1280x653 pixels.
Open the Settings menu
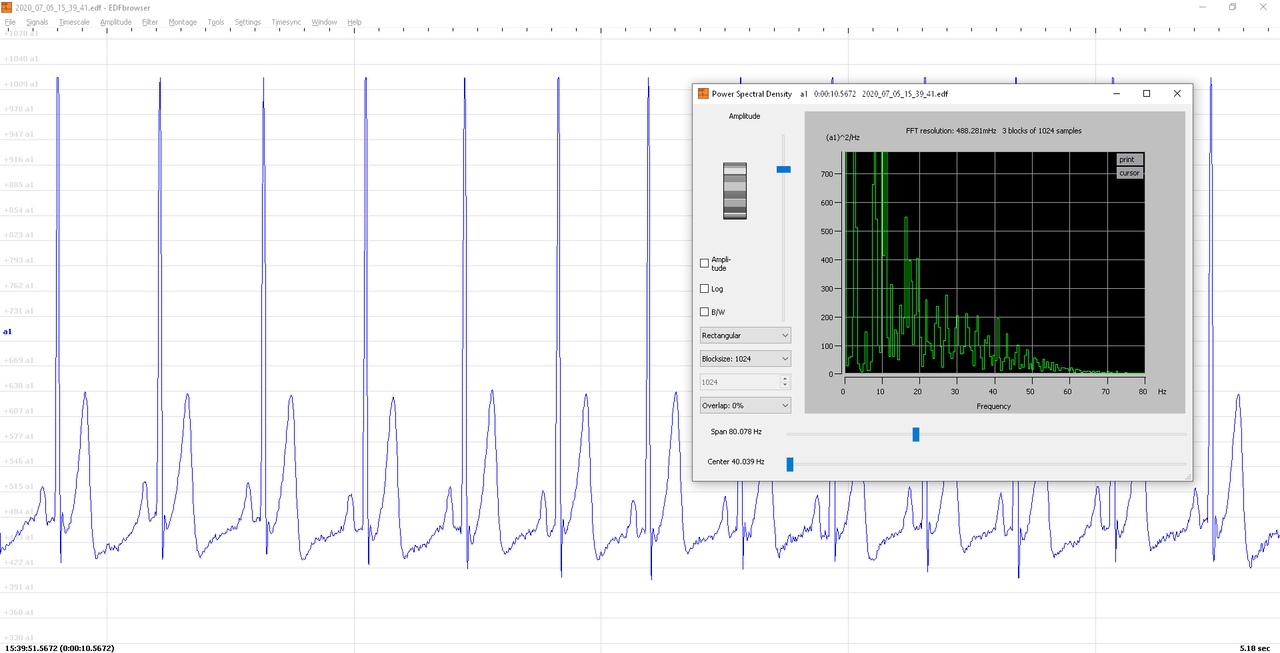(248, 22)
